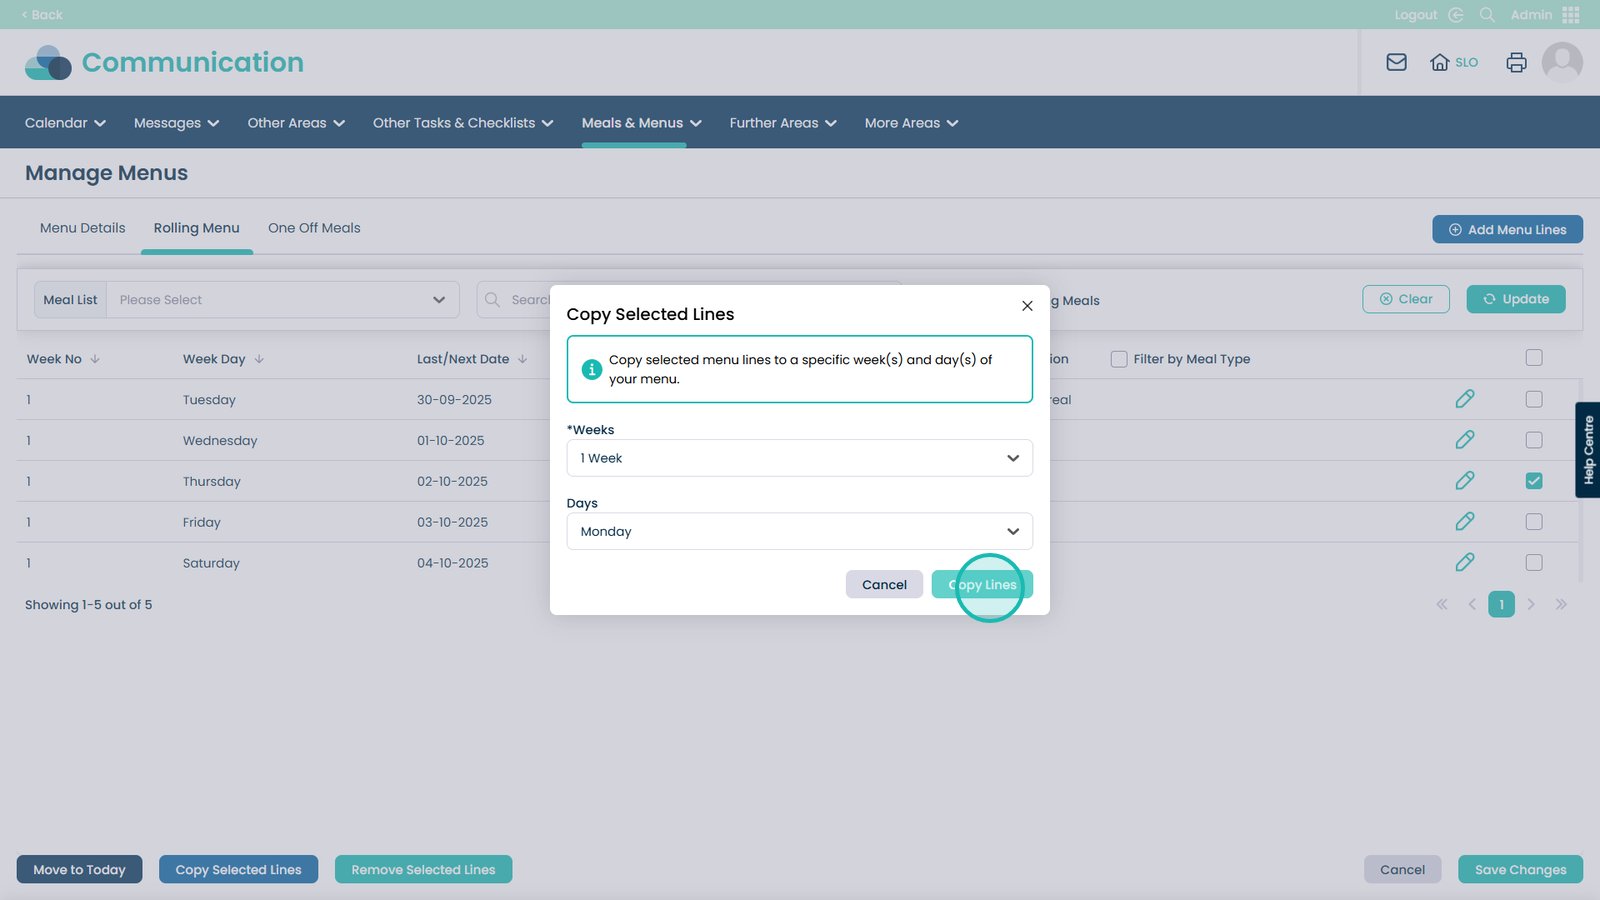Open the Help Centre side tab
The width and height of the screenshot is (1600, 900).
point(1588,450)
